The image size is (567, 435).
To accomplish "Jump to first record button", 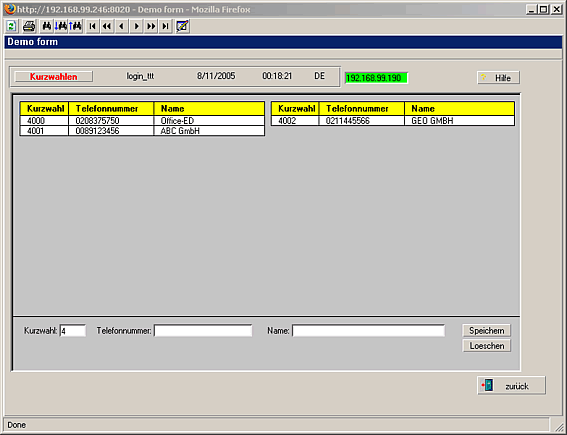I will coord(92,26).
